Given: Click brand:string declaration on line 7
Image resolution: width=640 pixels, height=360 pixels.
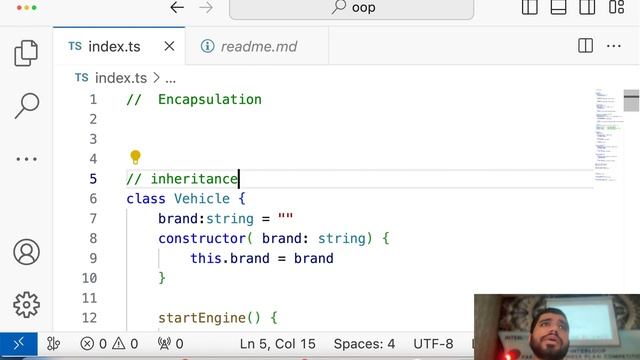Looking at the screenshot, I should coord(206,219).
